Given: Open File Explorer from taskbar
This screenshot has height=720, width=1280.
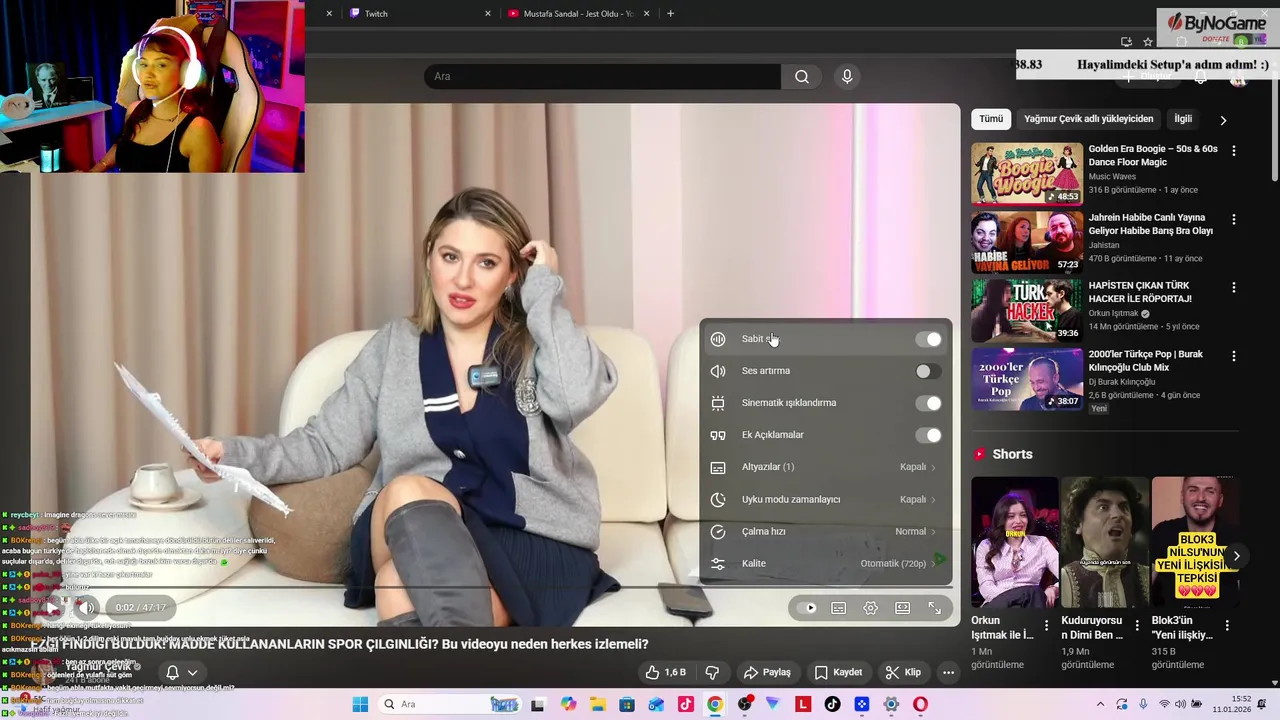Looking at the screenshot, I should point(597,704).
